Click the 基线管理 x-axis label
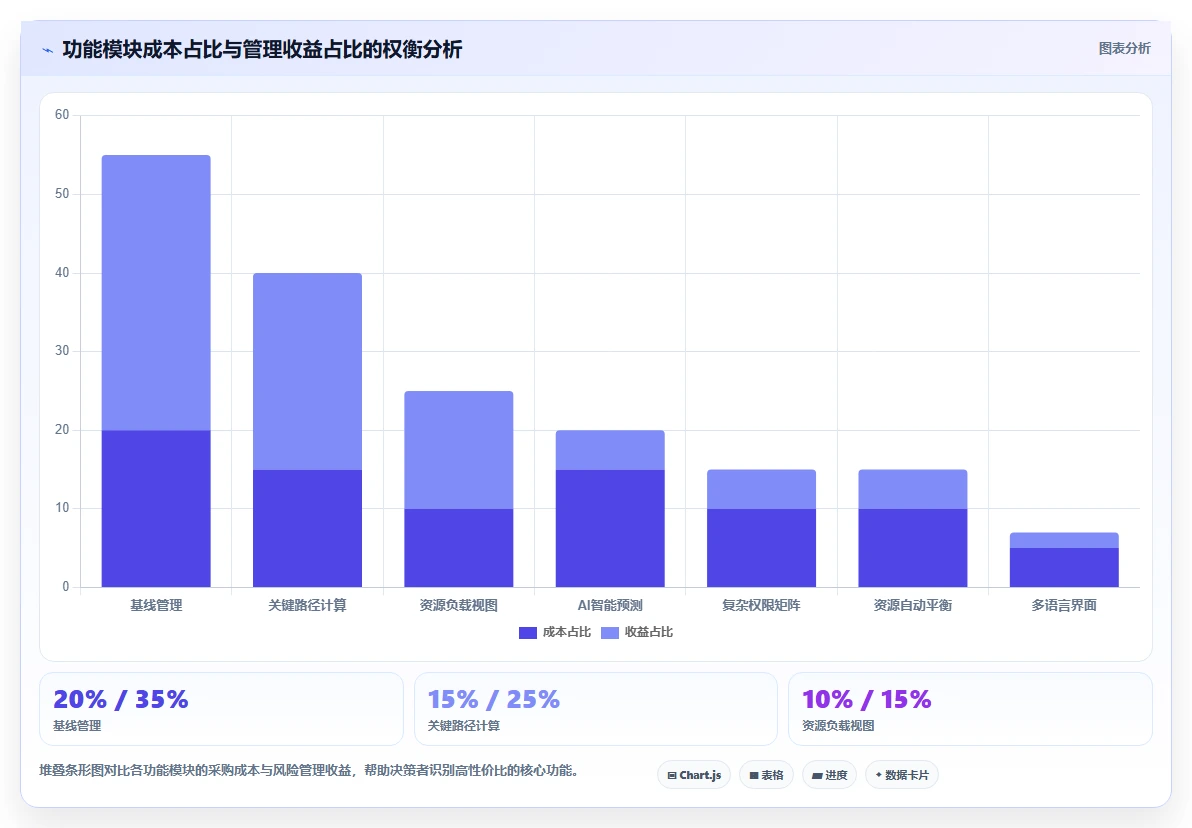 [156, 605]
